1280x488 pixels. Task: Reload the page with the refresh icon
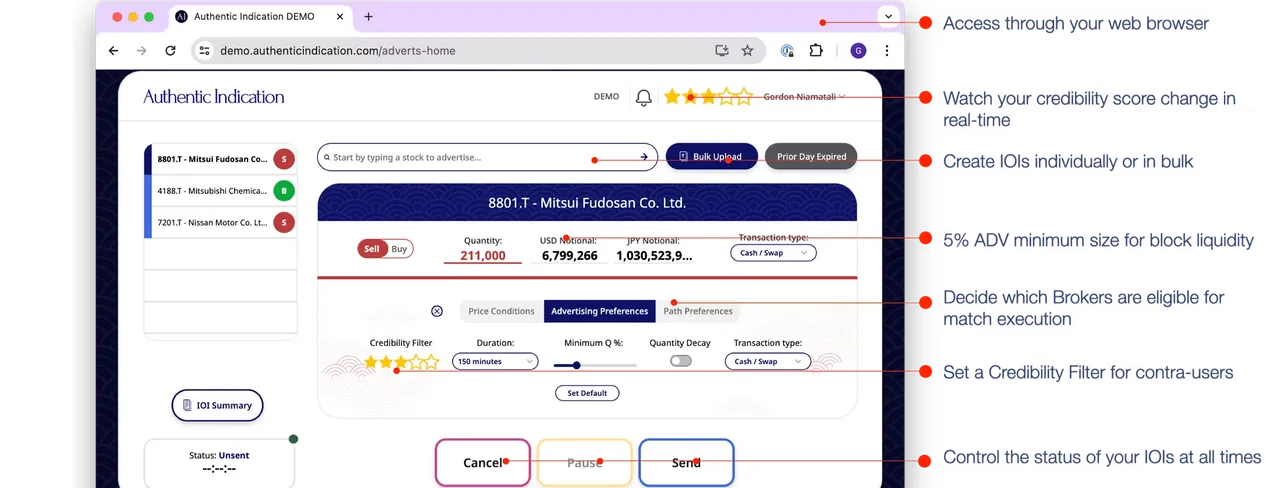point(170,51)
